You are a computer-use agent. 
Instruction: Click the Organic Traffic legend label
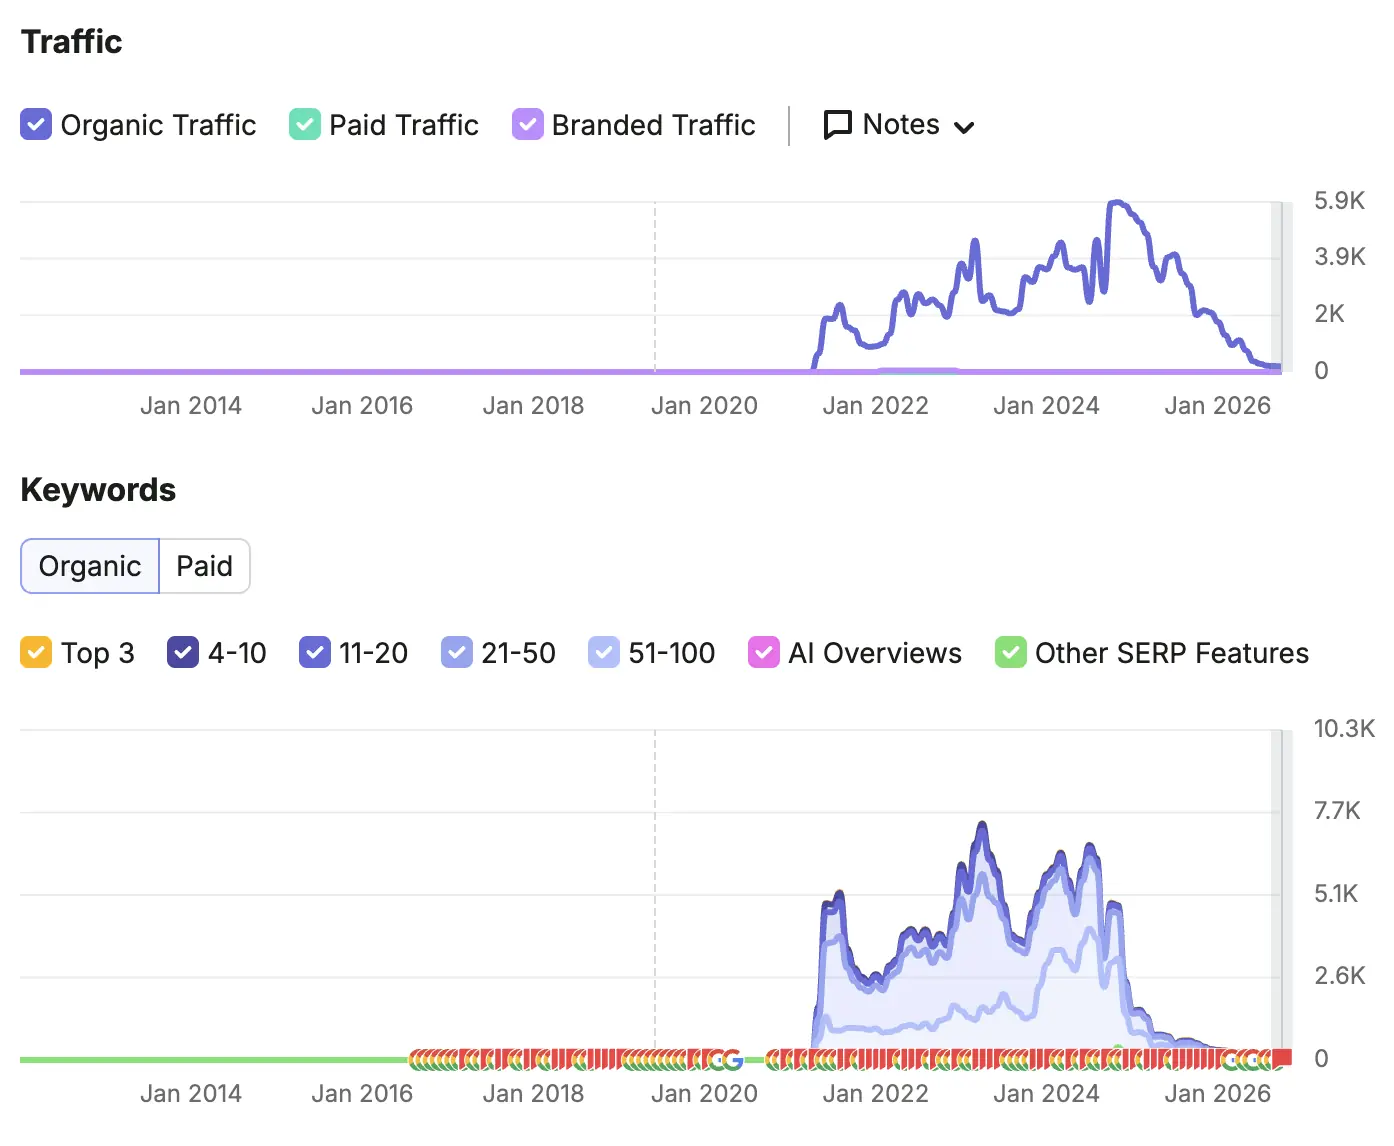(x=158, y=125)
